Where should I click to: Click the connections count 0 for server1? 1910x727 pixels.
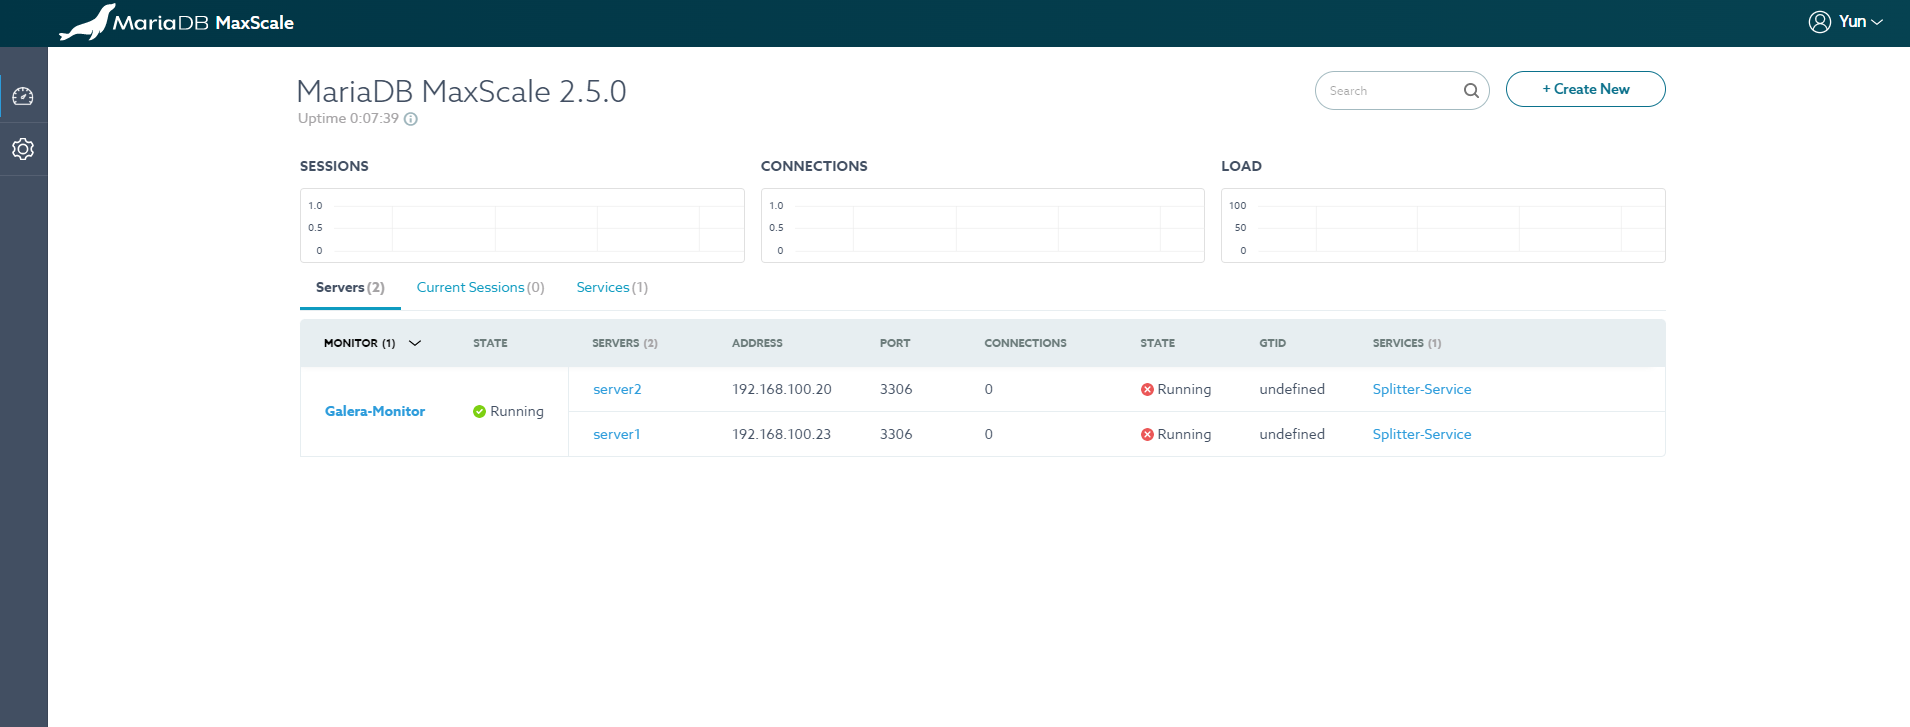[x=988, y=434]
